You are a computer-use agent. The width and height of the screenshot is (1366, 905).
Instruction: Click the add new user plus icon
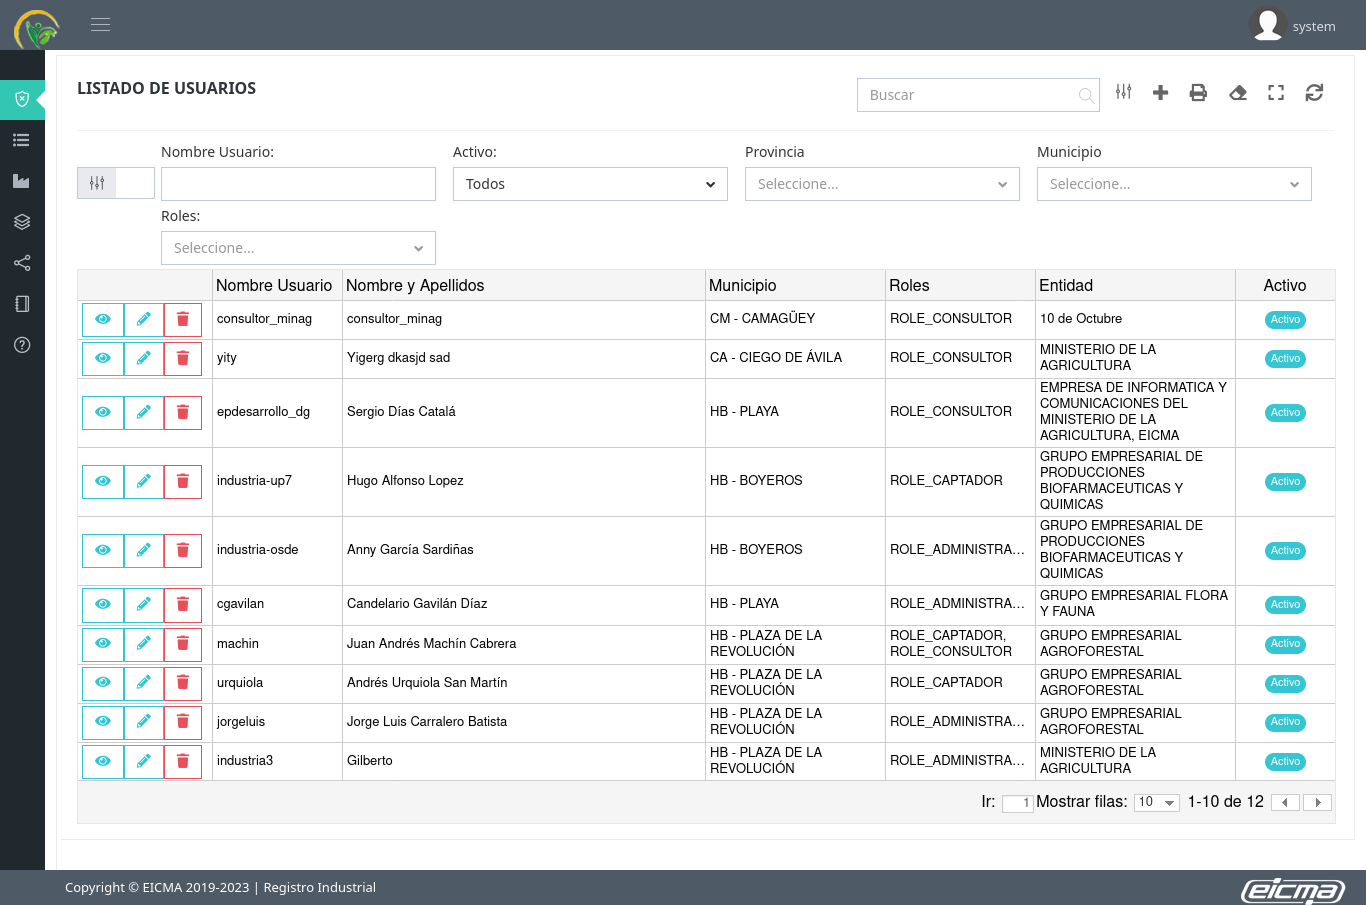point(1160,93)
